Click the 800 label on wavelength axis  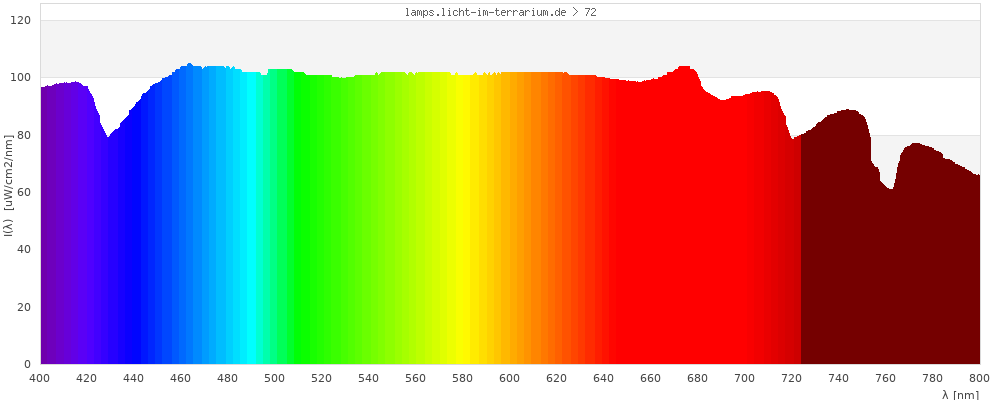click(979, 378)
